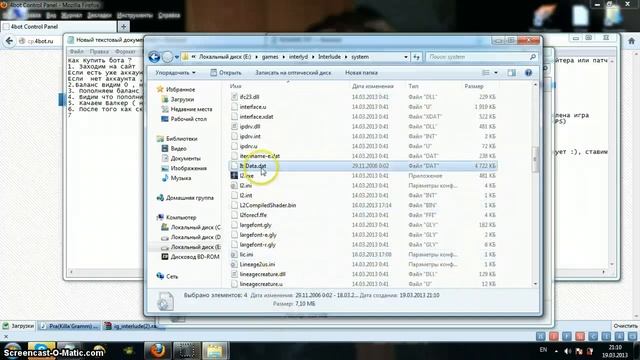Click the games segment in address breadcrumb

270,57
